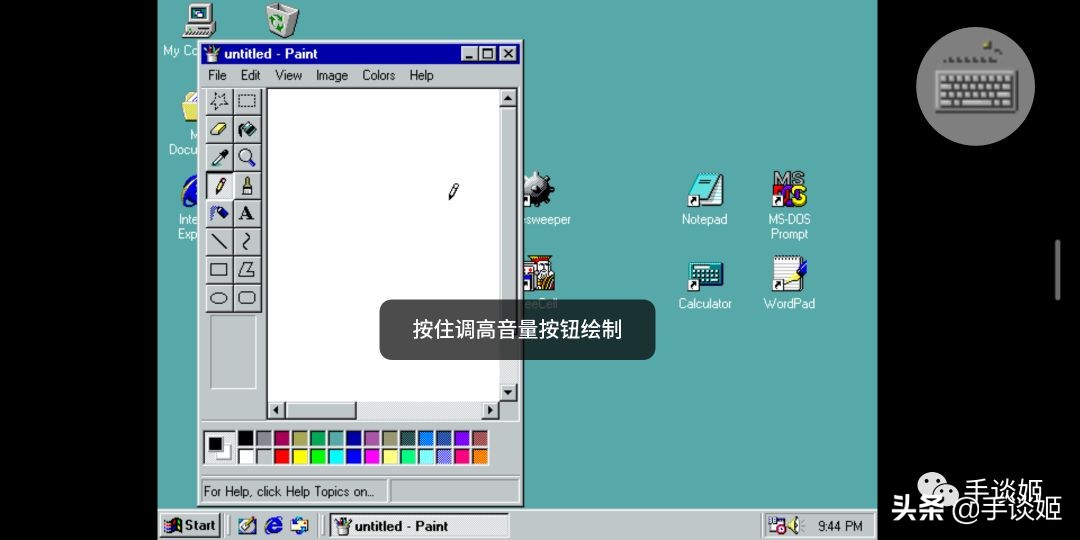This screenshot has width=1080, height=540.
Task: Click the canvas vertical scrollbar up arrow
Action: (508, 98)
